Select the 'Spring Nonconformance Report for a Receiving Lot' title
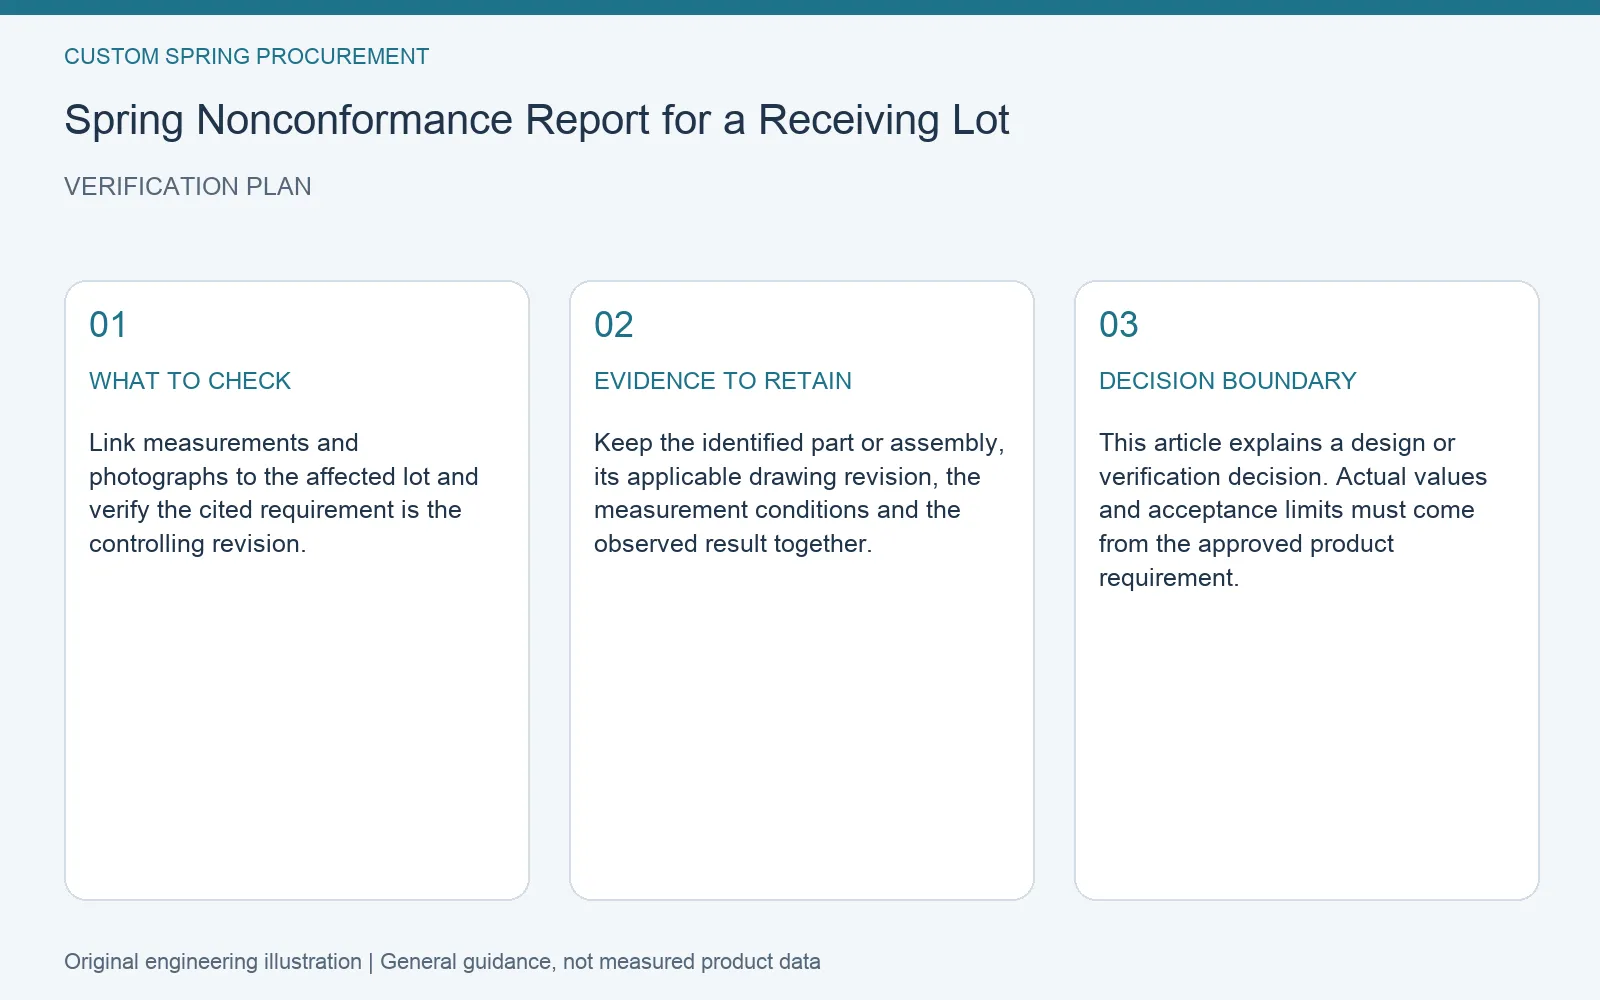This screenshot has height=1000, width=1600. coord(537,120)
